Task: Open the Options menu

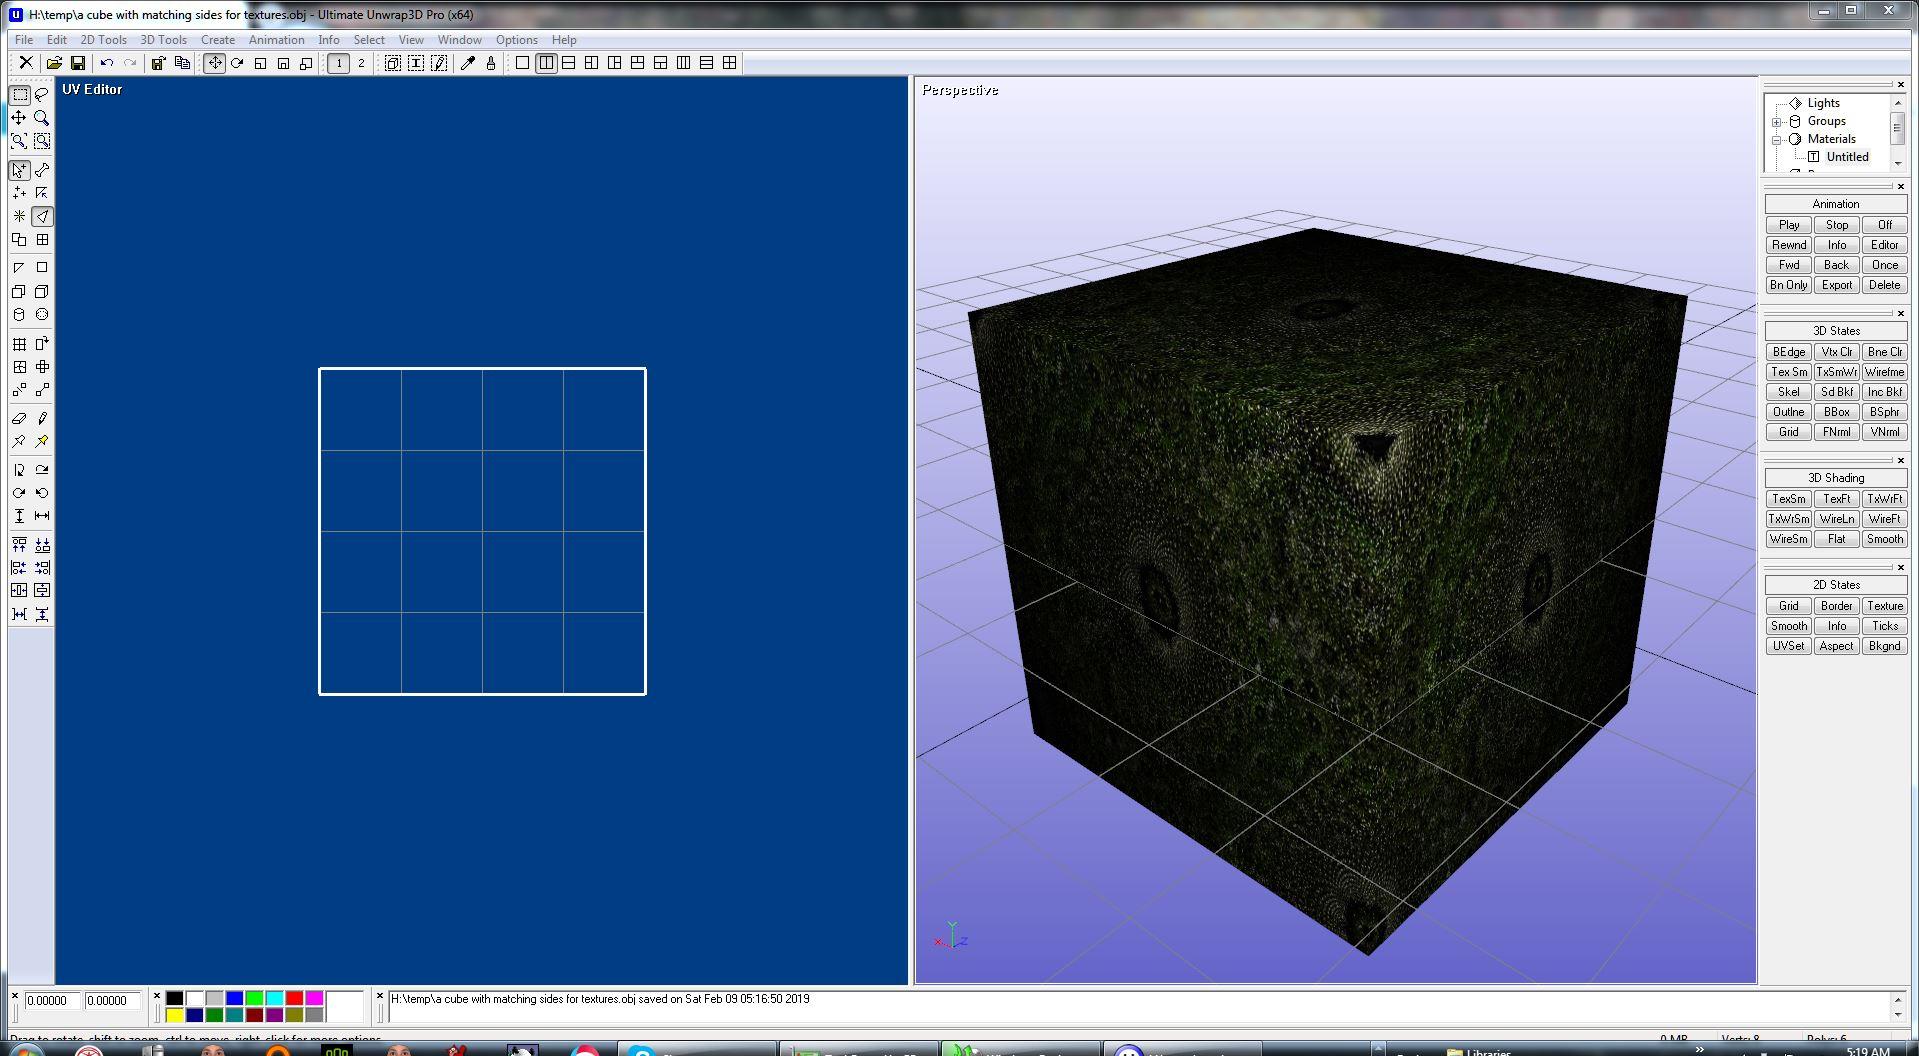Action: click(x=517, y=40)
